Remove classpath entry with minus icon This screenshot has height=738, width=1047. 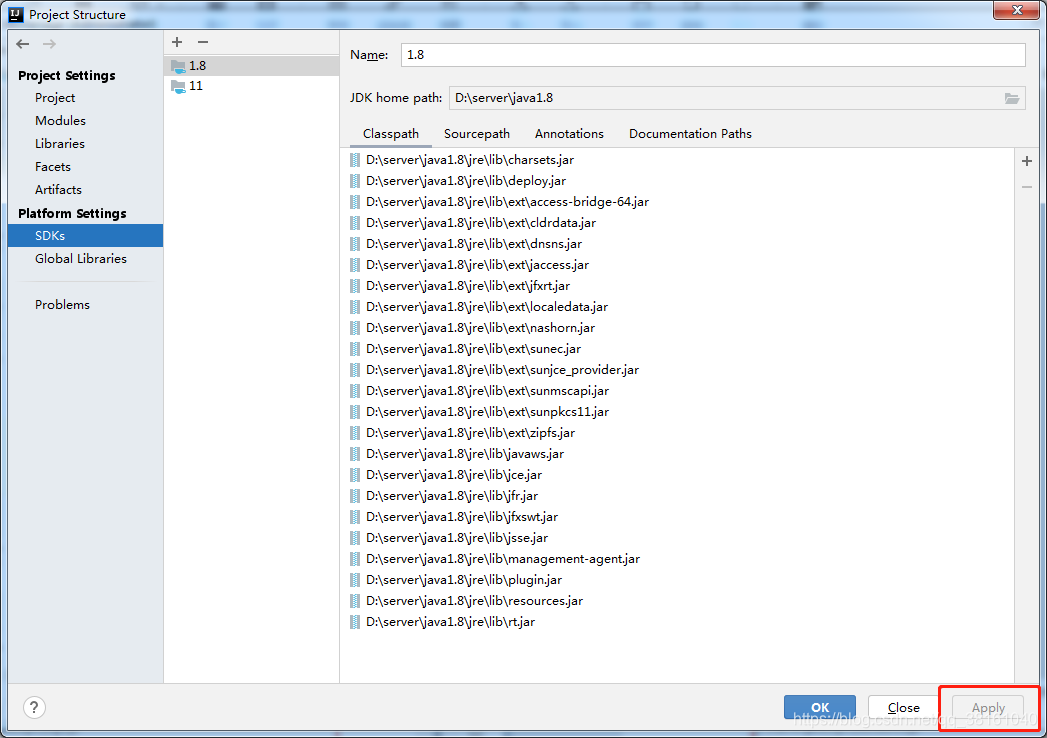[1027, 187]
